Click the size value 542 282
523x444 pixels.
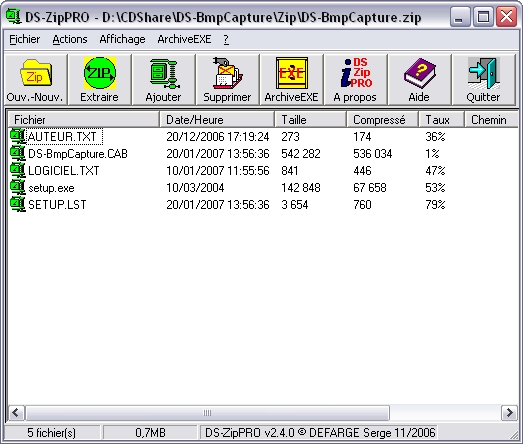click(x=301, y=154)
